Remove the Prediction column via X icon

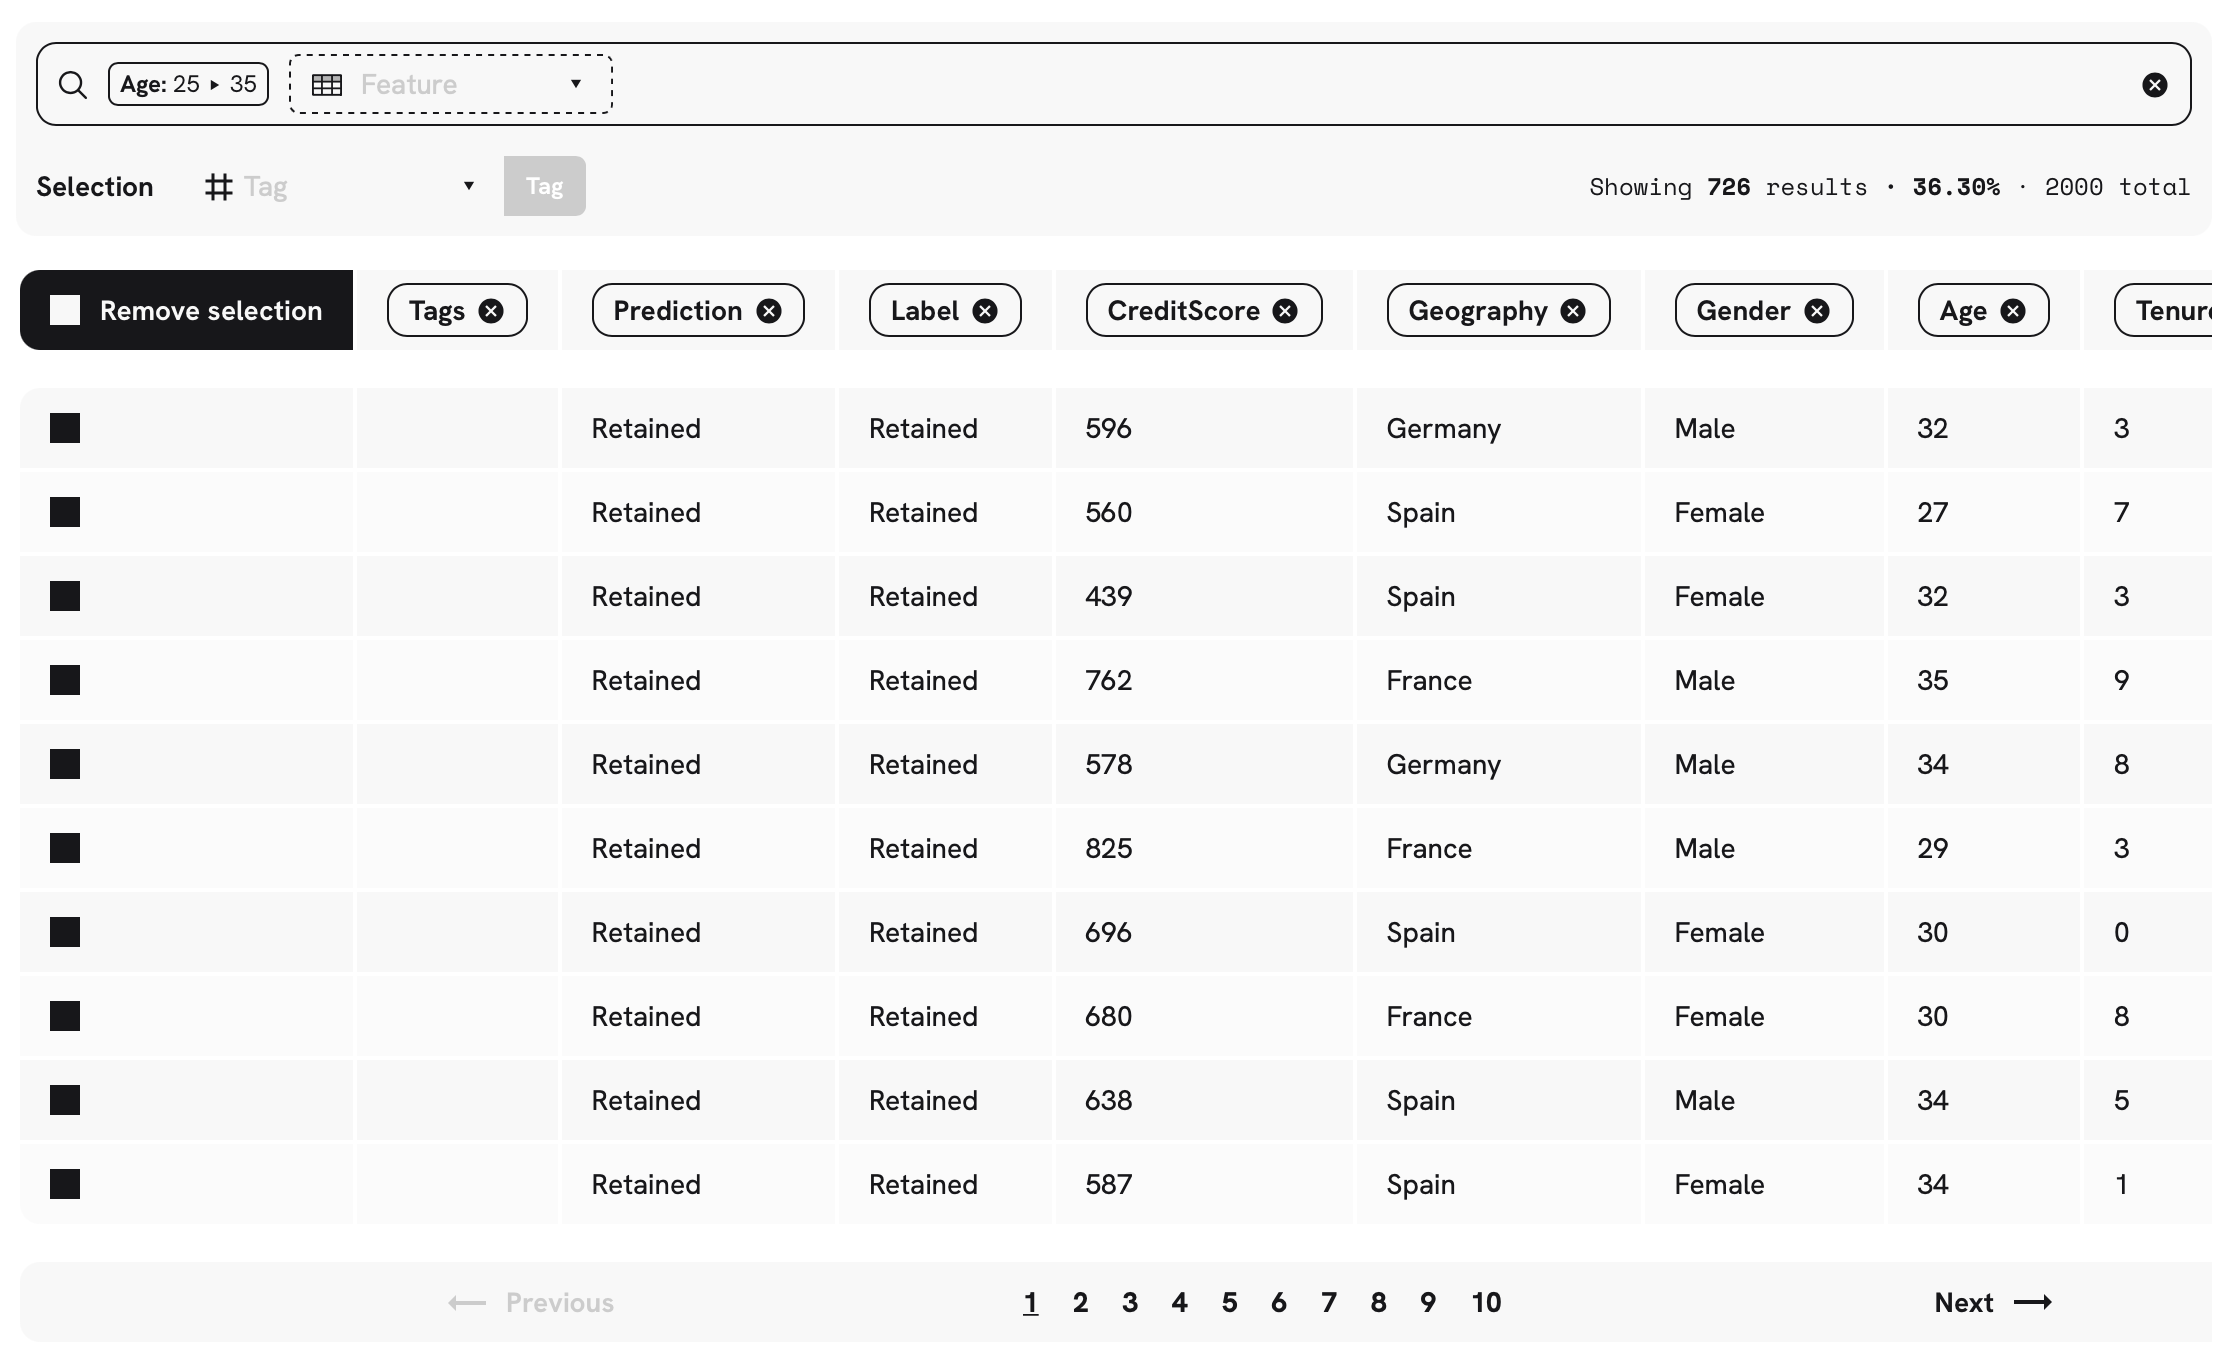click(x=768, y=311)
